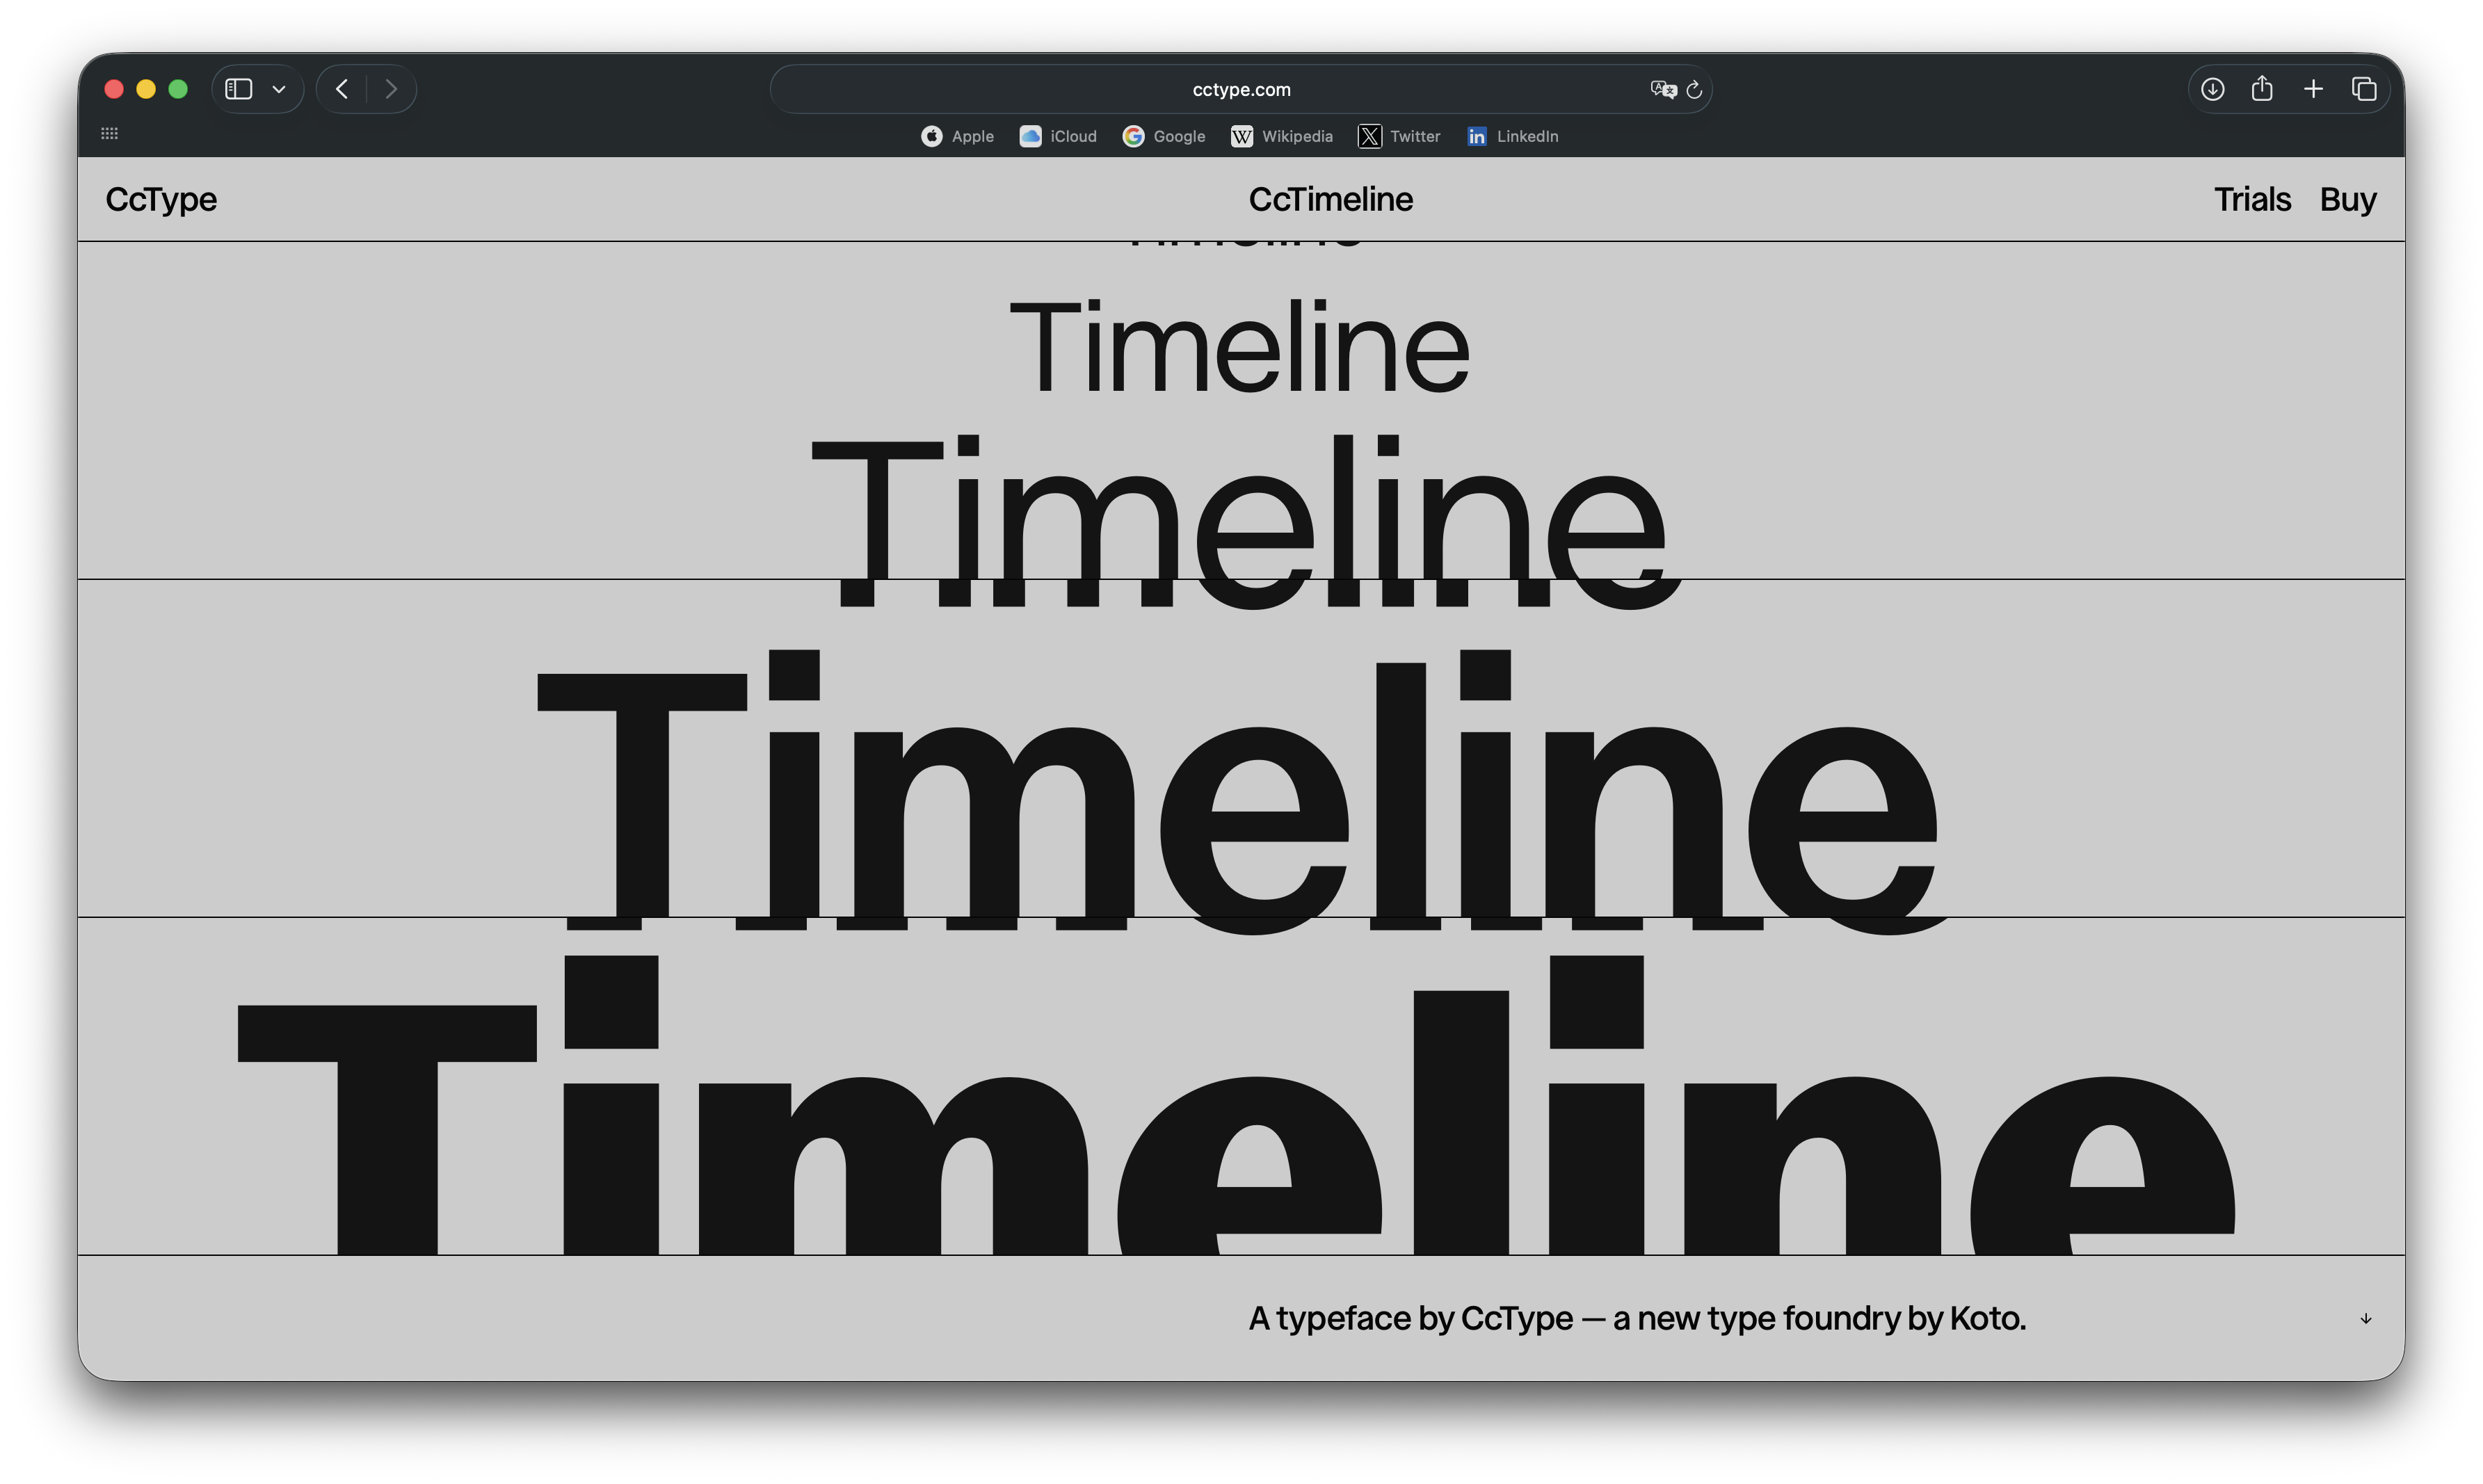Toggle the Safari sidebar button
The width and height of the screenshot is (2483, 1484).
238,89
